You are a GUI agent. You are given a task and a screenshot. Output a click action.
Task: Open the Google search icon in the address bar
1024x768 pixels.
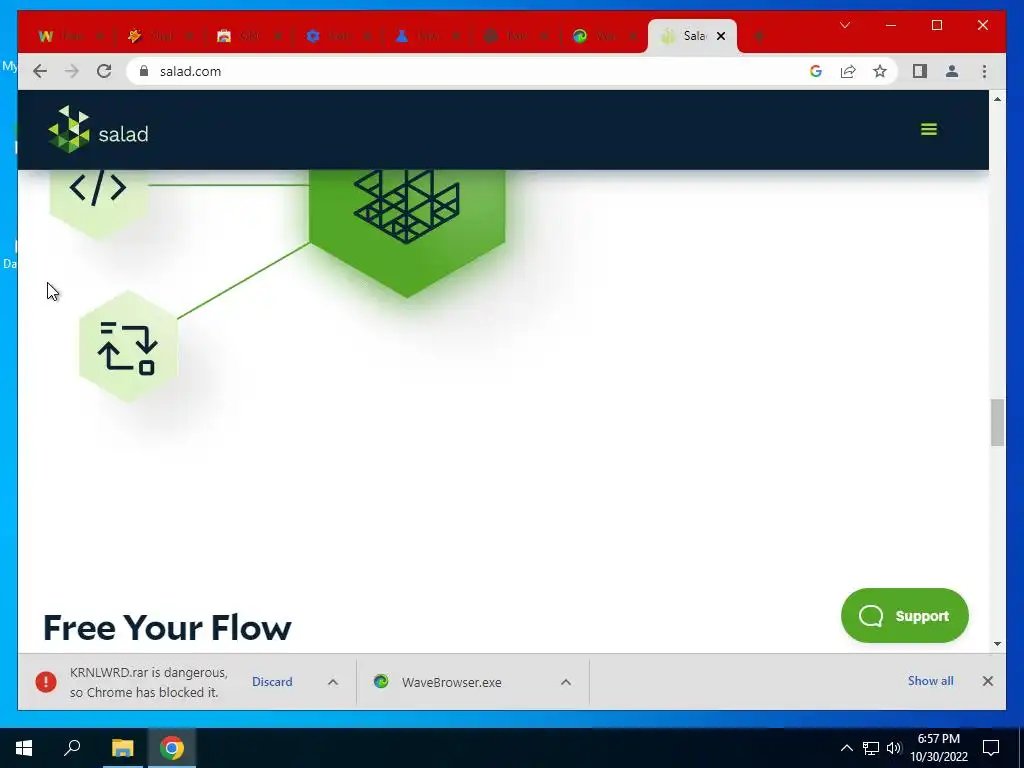point(816,71)
